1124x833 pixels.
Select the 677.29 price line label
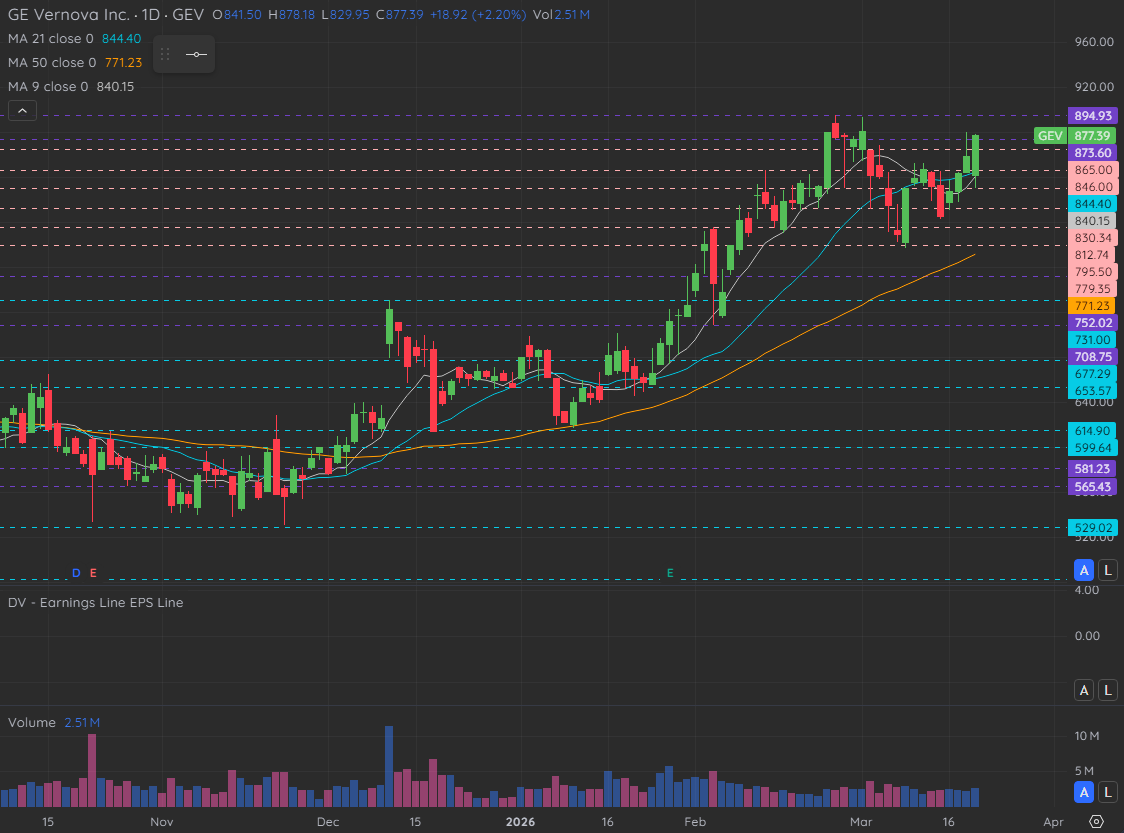coord(1092,373)
